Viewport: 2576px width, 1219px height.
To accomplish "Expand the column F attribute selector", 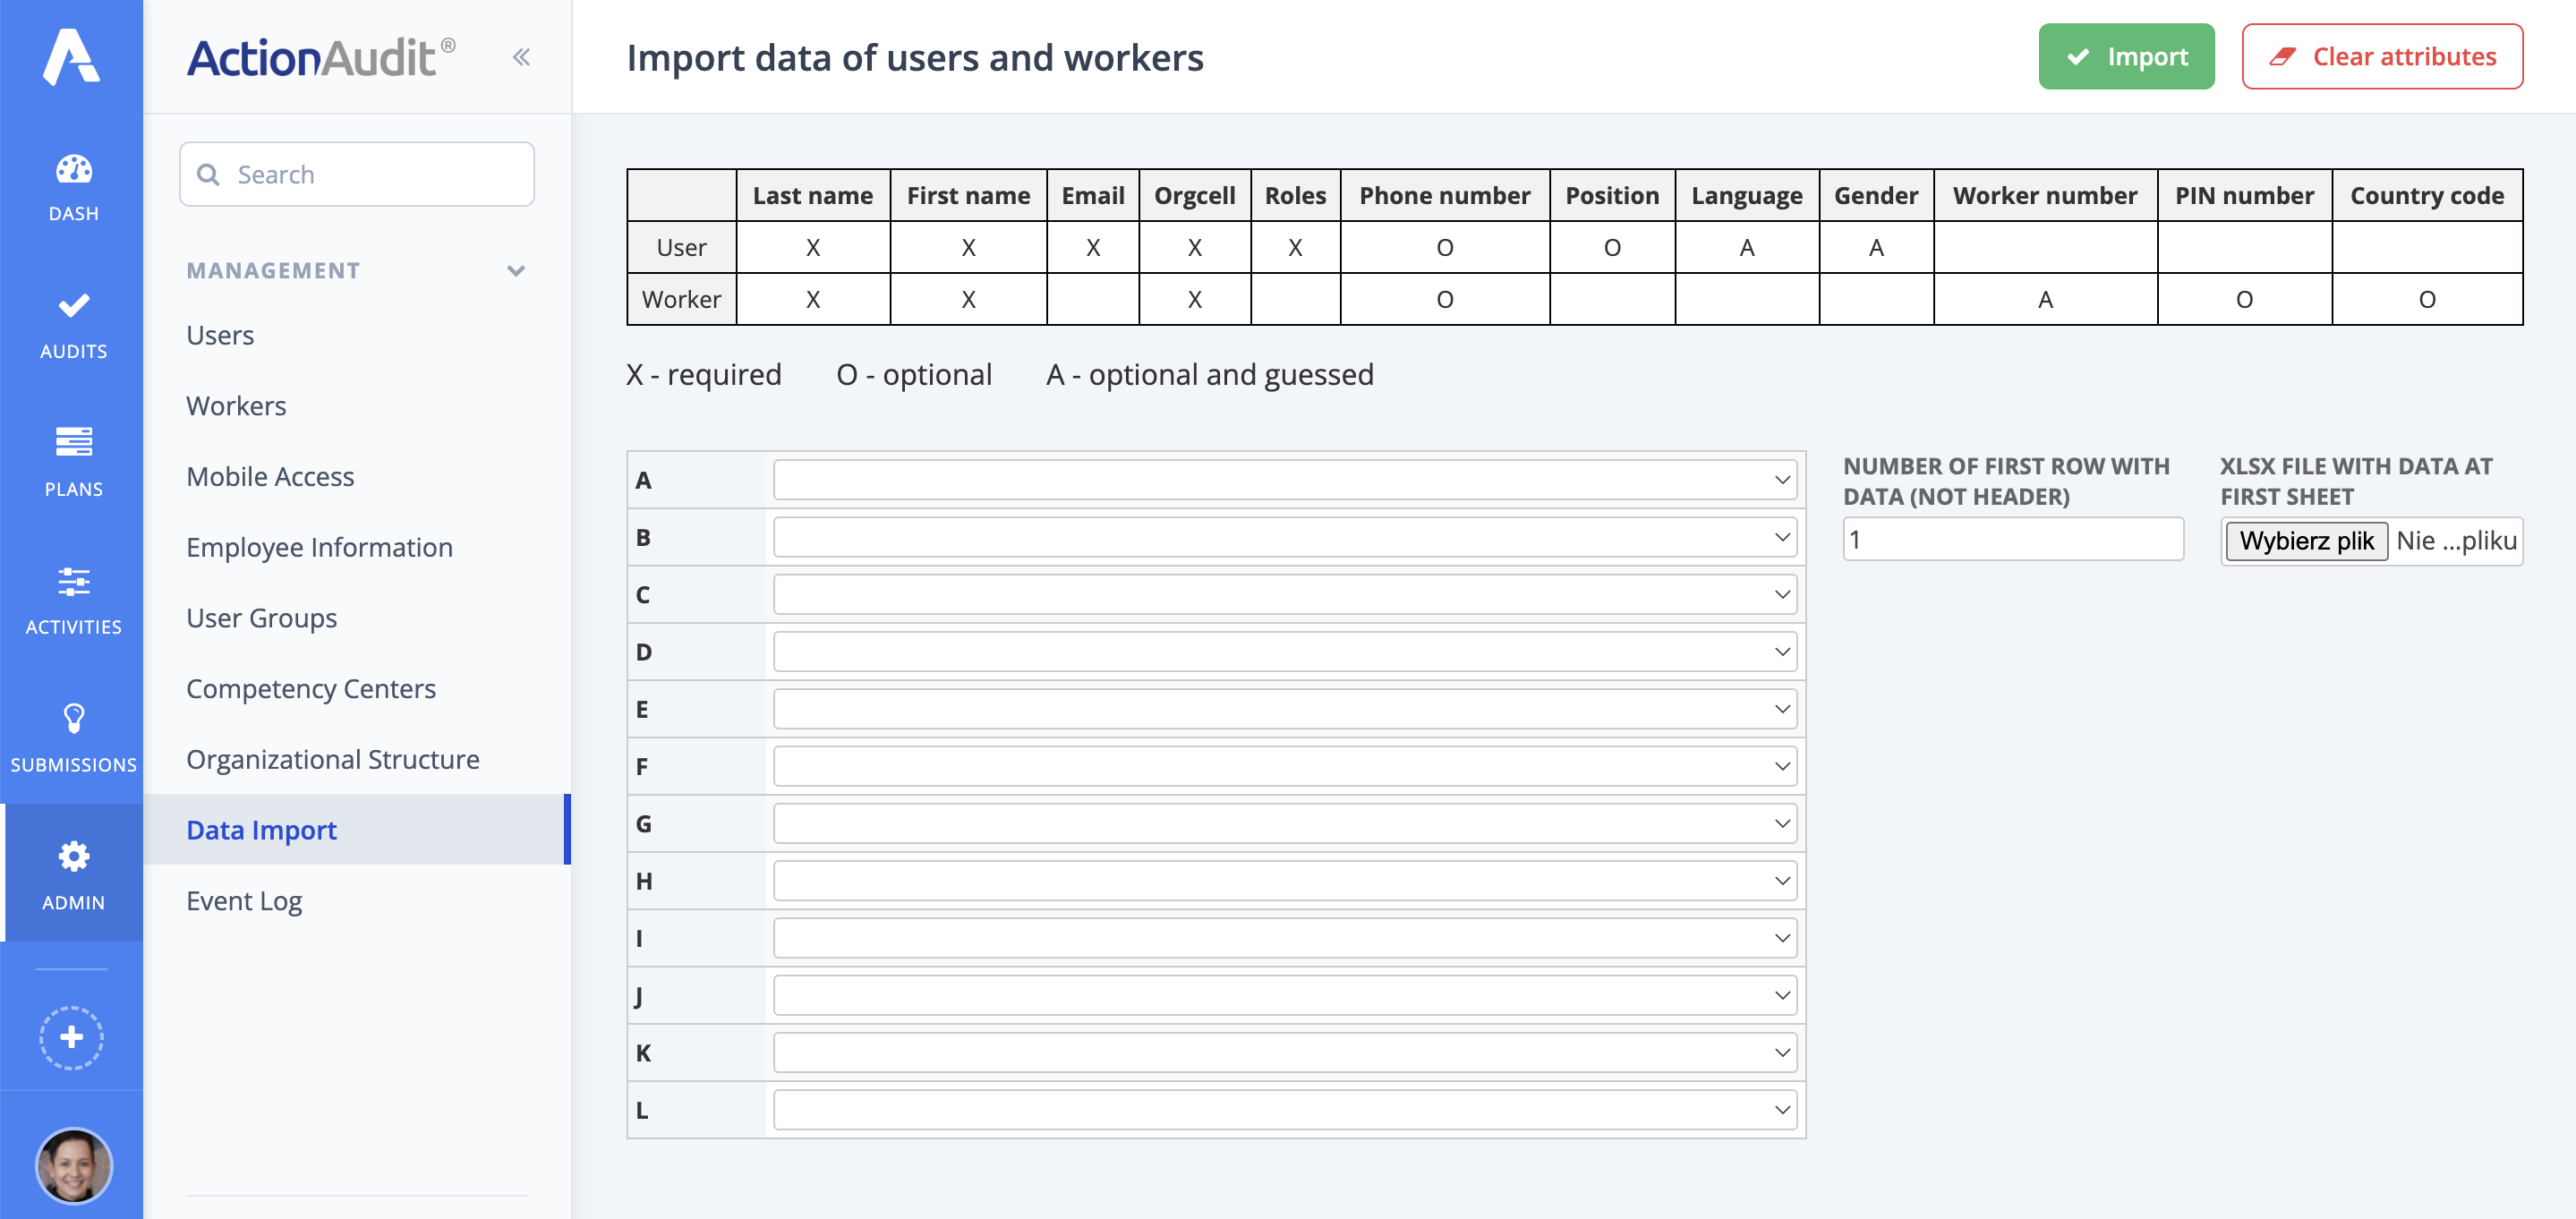I will (1285, 765).
